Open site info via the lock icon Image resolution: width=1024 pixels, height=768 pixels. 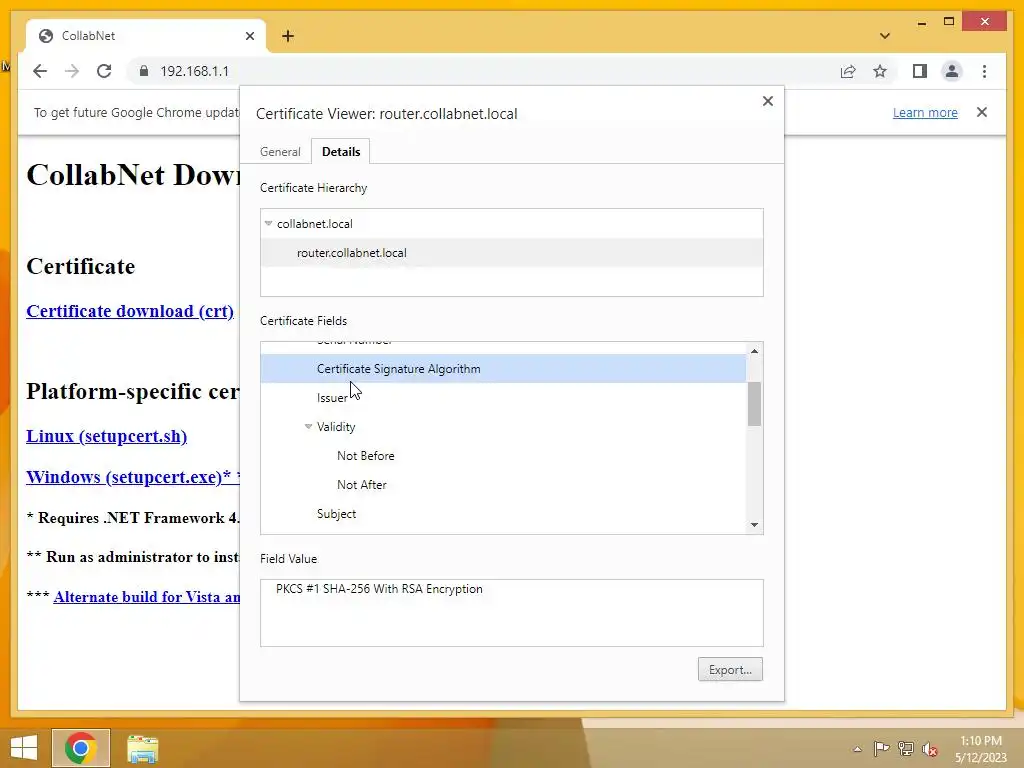click(x=144, y=71)
